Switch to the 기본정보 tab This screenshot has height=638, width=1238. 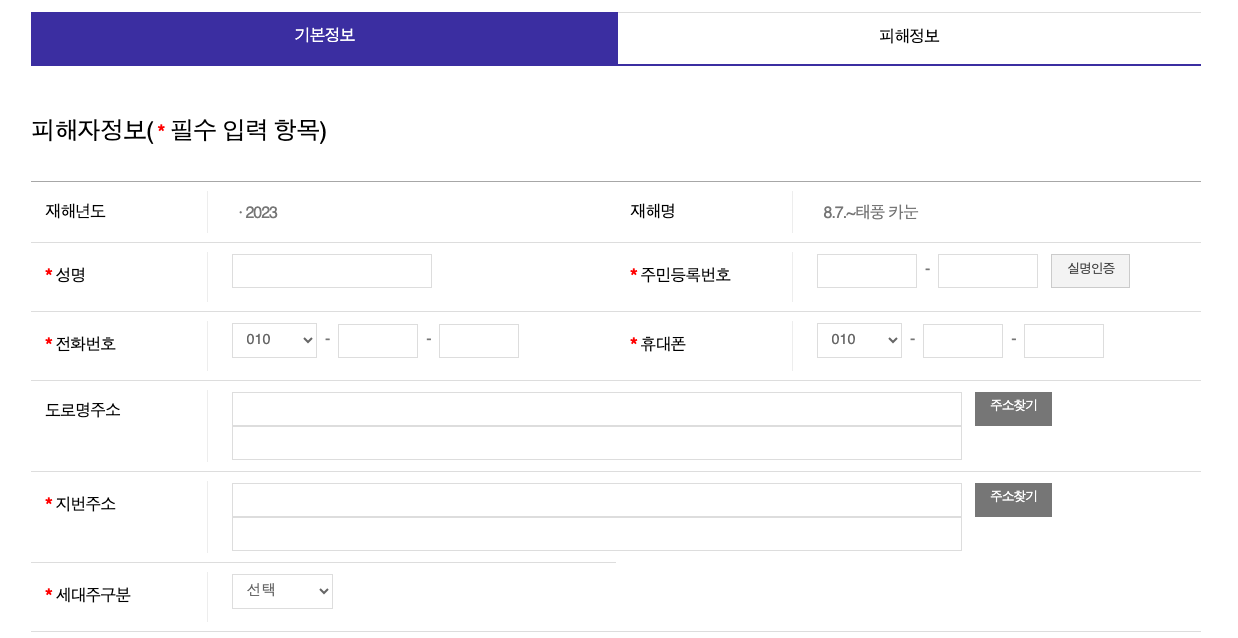[324, 38]
